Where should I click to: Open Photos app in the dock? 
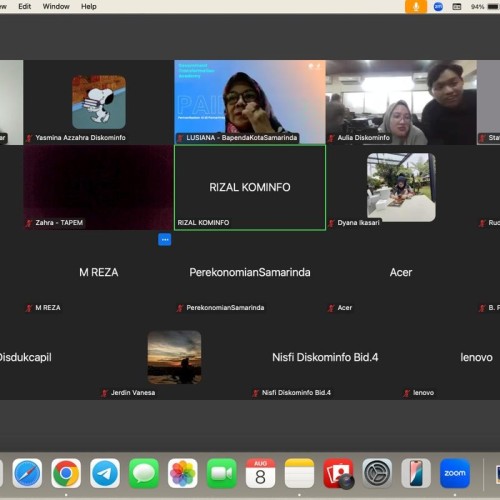[x=183, y=473]
